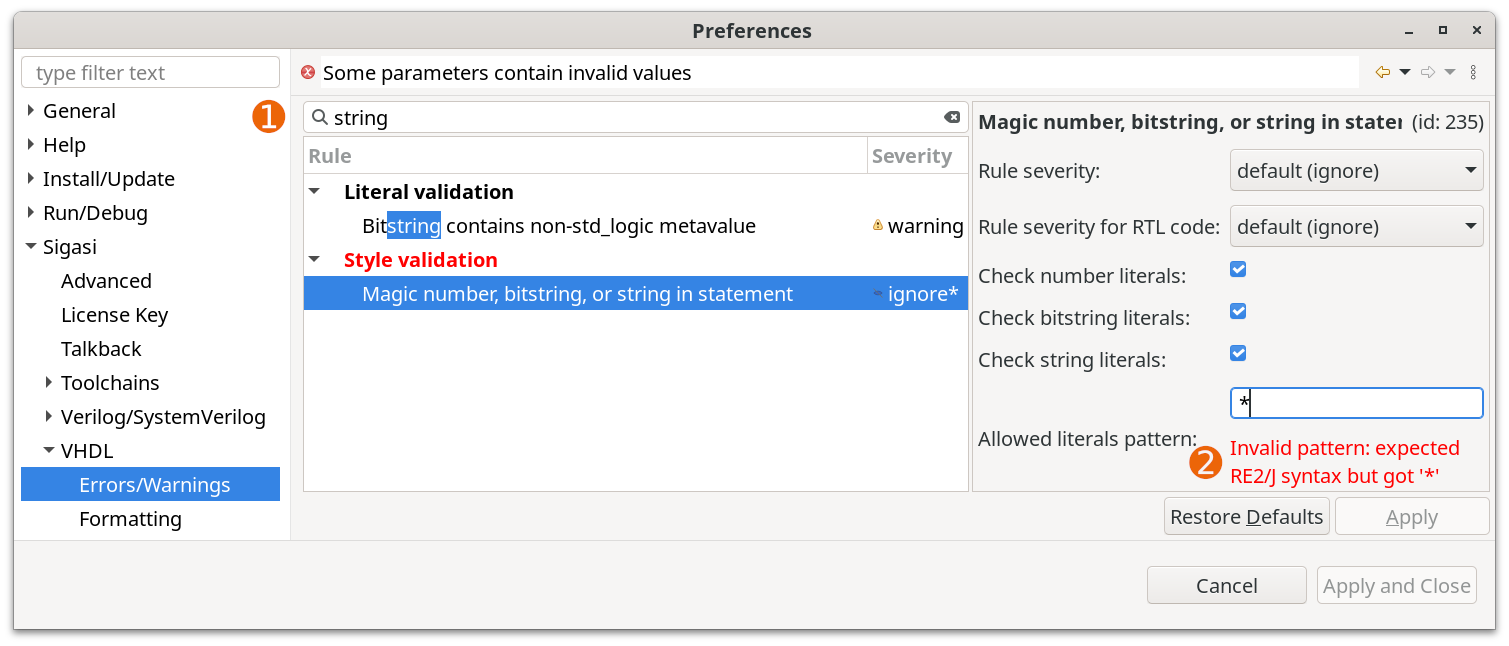Viewport: 1509px width, 646px height.
Task: Uncheck Check number literals
Action: pos(1238,270)
